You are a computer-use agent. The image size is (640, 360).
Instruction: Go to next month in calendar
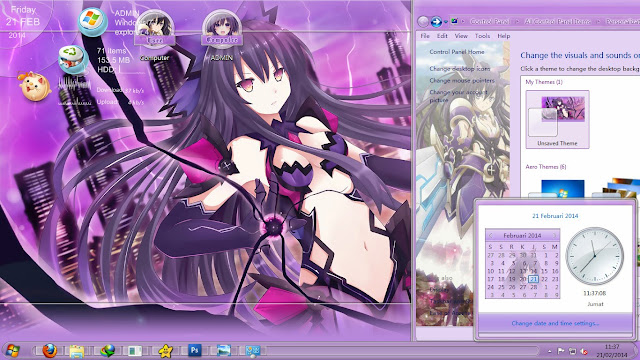coord(554,236)
